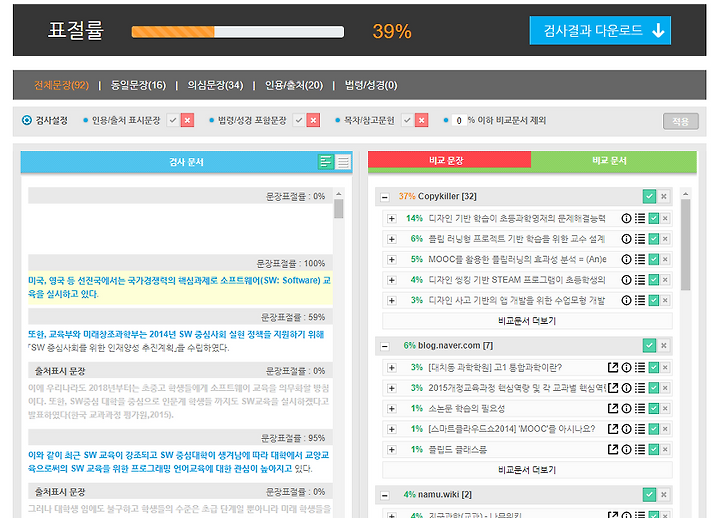This screenshot has width=720, height=518.
Task: Open external link icon for [대치동 과학학원] row
Action: tap(613, 367)
